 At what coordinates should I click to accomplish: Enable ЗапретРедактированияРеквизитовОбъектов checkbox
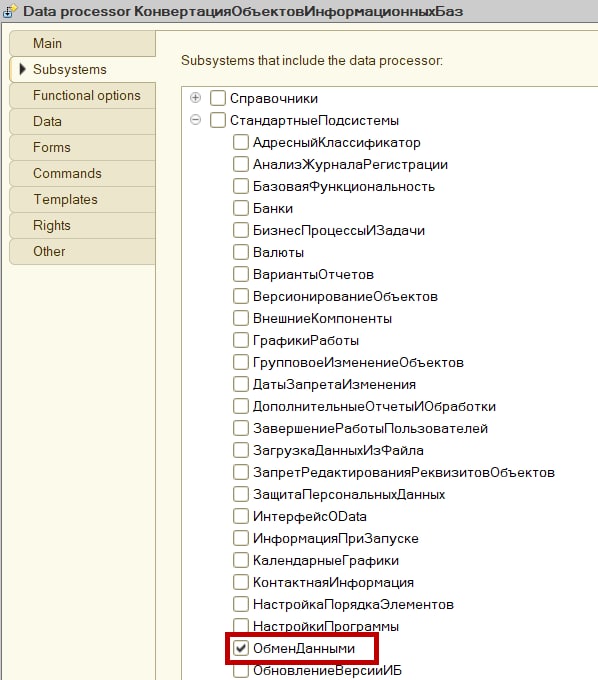point(241,472)
